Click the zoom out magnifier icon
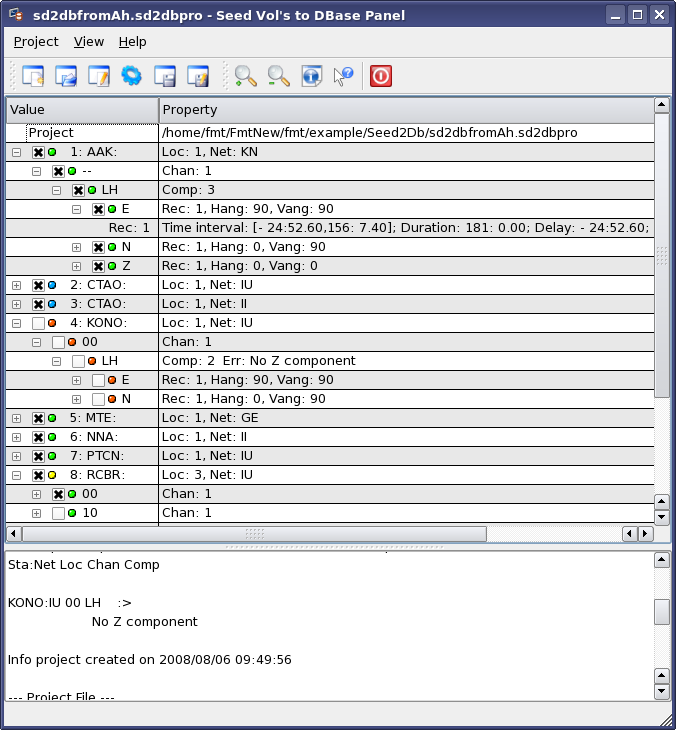Viewport: 676px width, 730px height. (278, 76)
